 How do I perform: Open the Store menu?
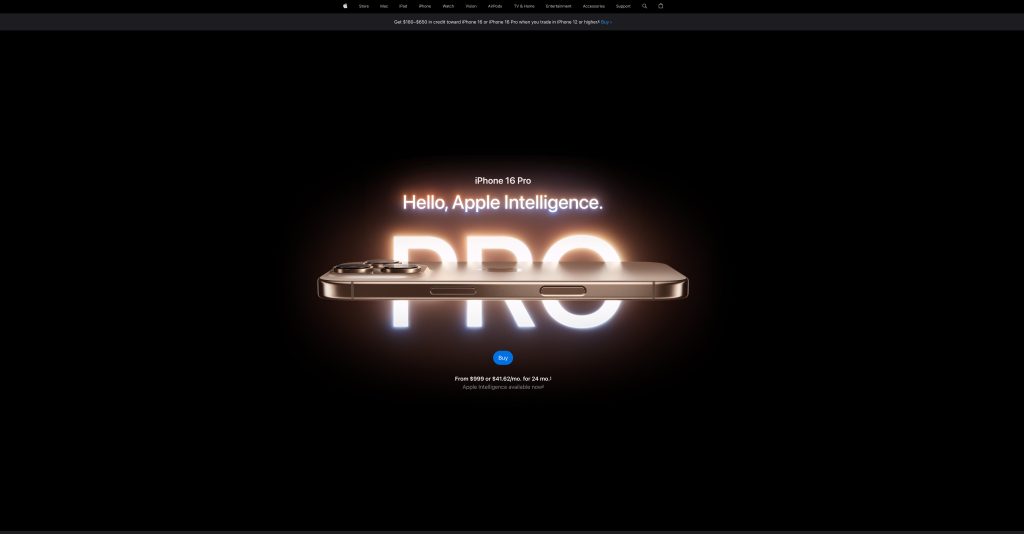364,6
